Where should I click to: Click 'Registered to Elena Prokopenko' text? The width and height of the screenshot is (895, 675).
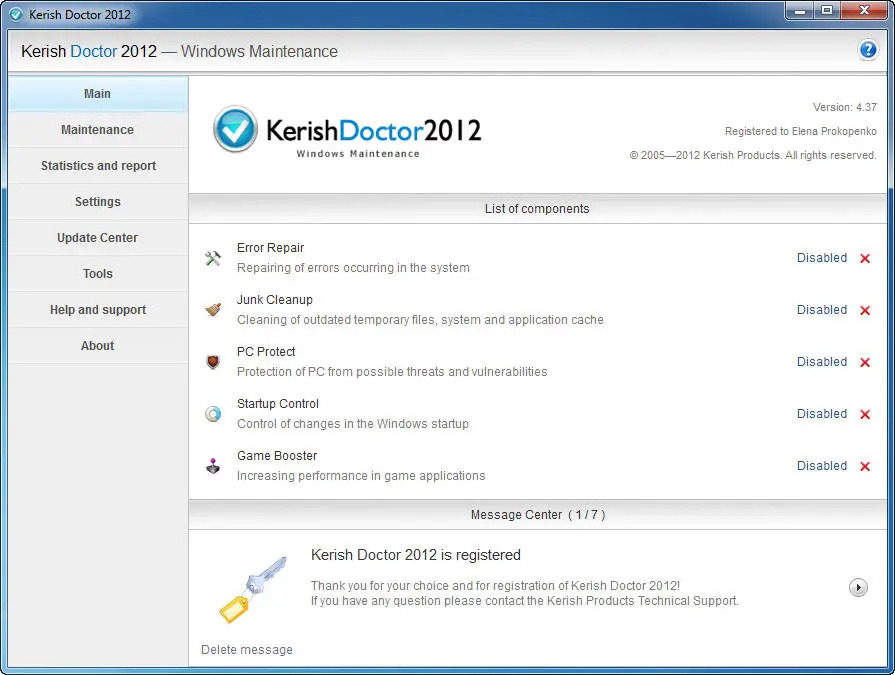801,131
